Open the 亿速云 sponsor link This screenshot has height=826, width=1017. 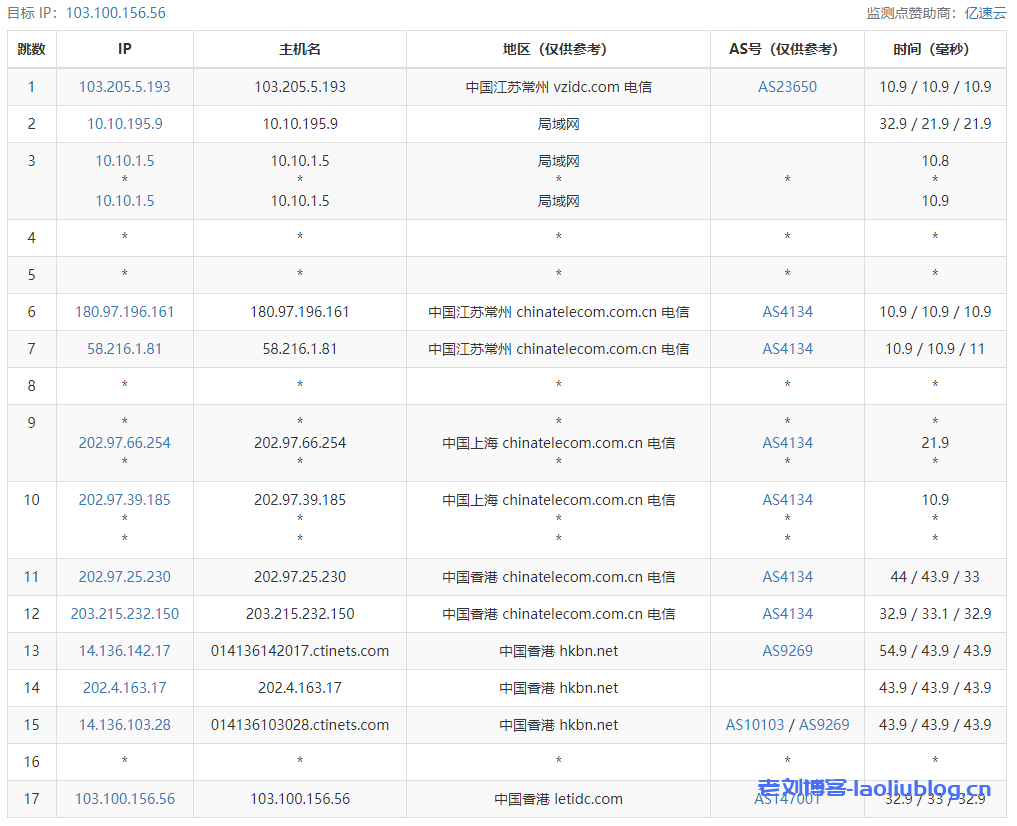985,13
